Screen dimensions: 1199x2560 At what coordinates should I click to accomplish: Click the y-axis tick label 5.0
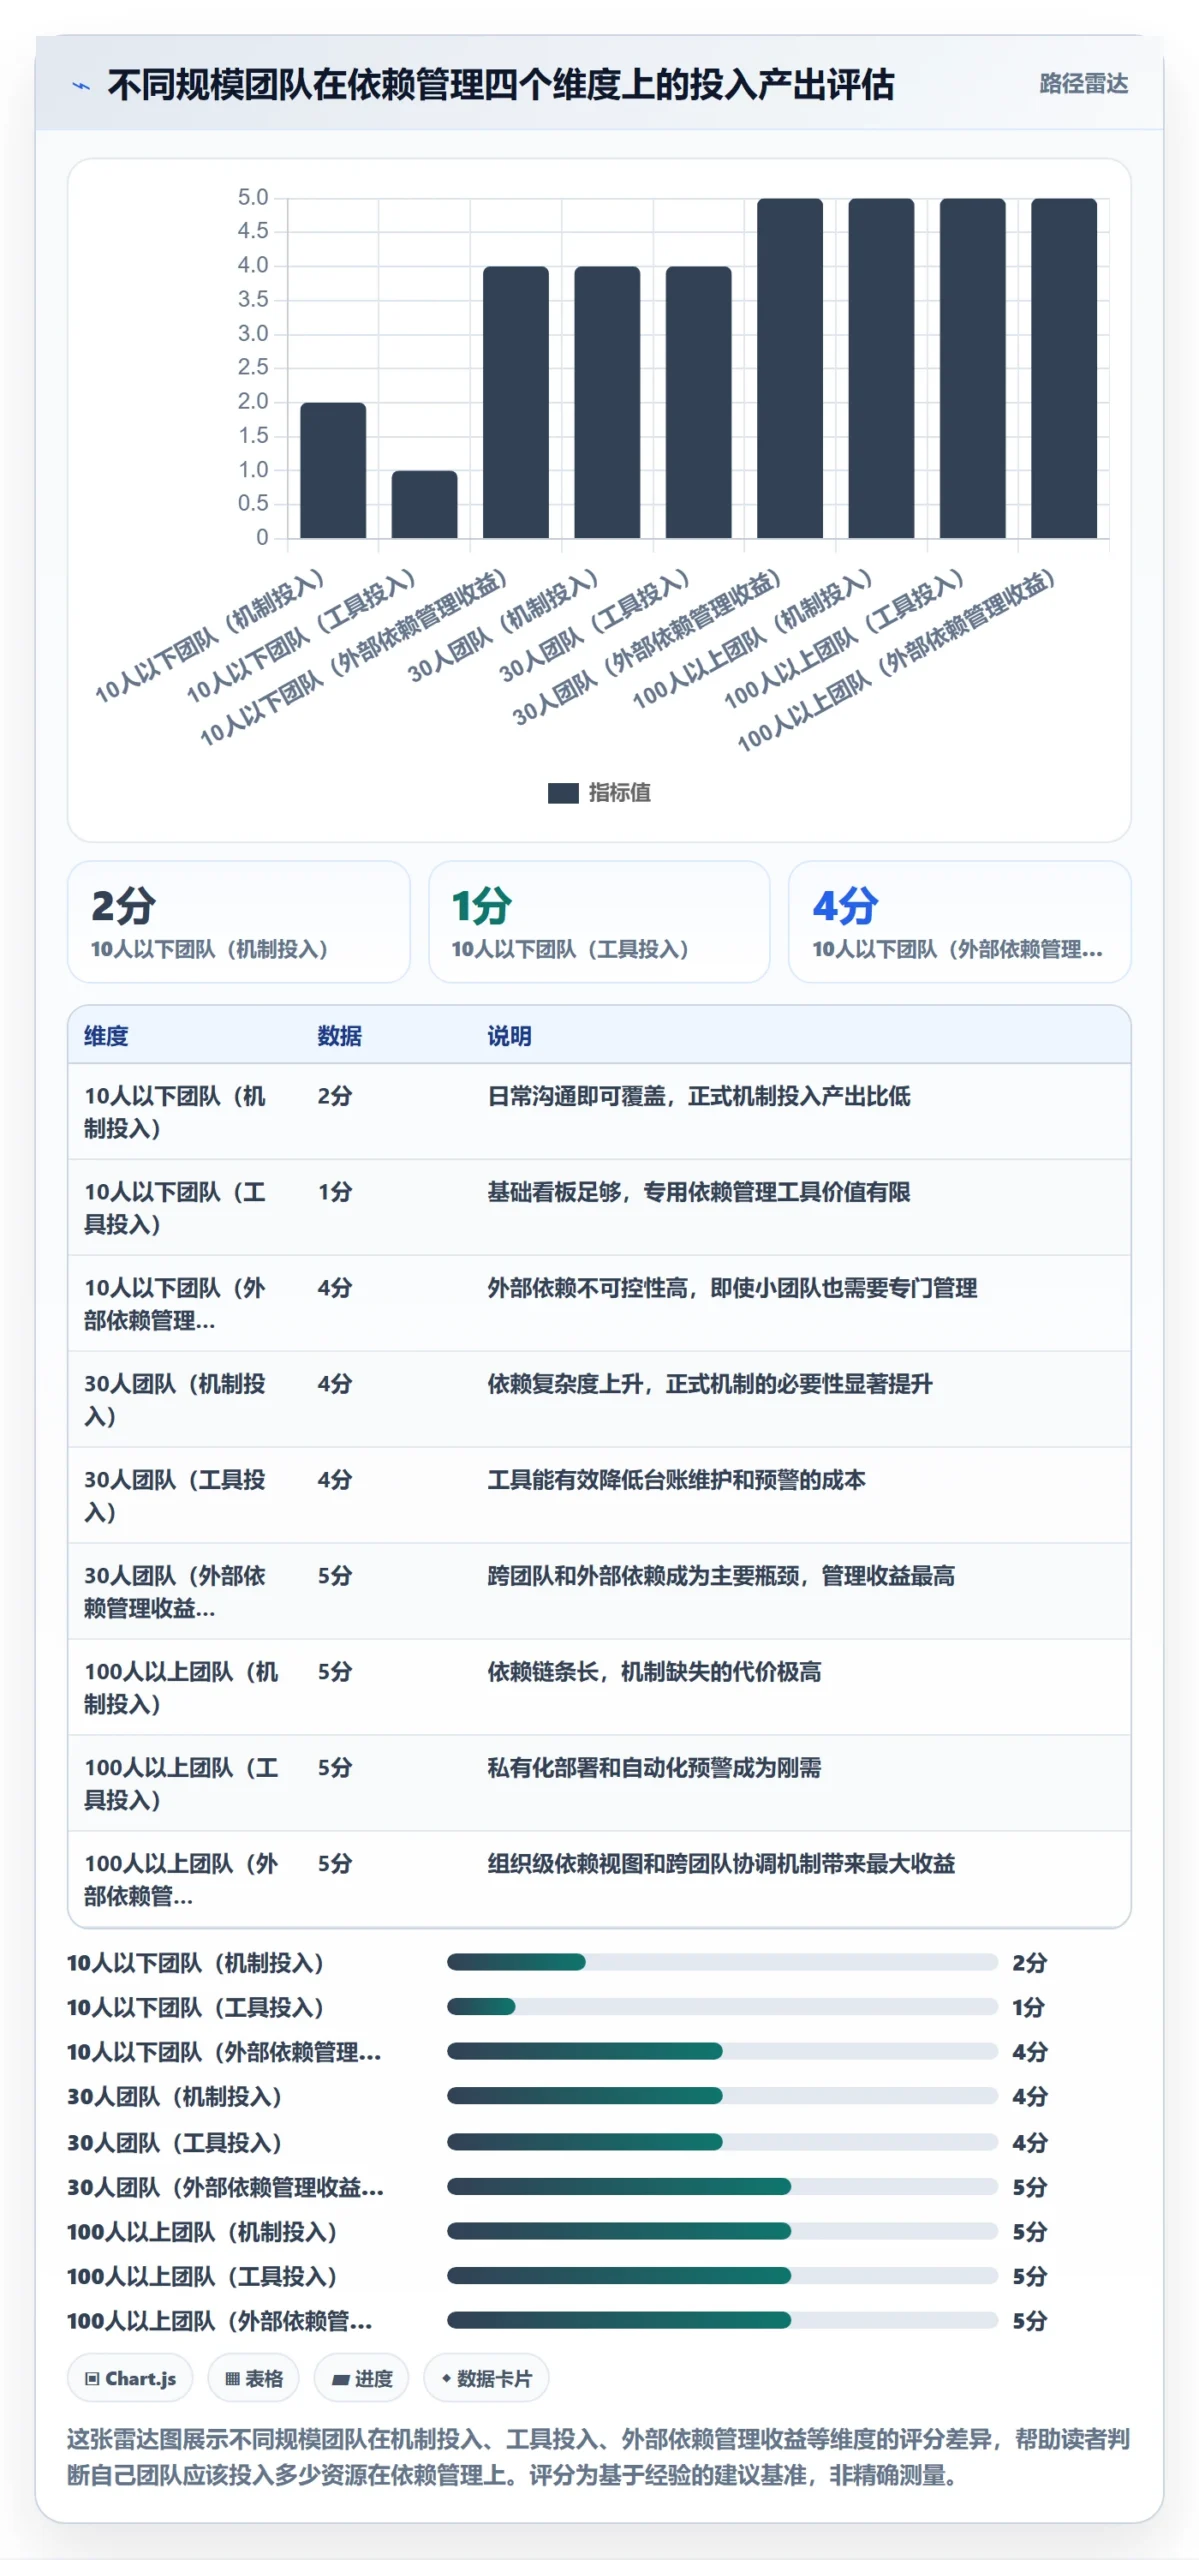tap(253, 197)
